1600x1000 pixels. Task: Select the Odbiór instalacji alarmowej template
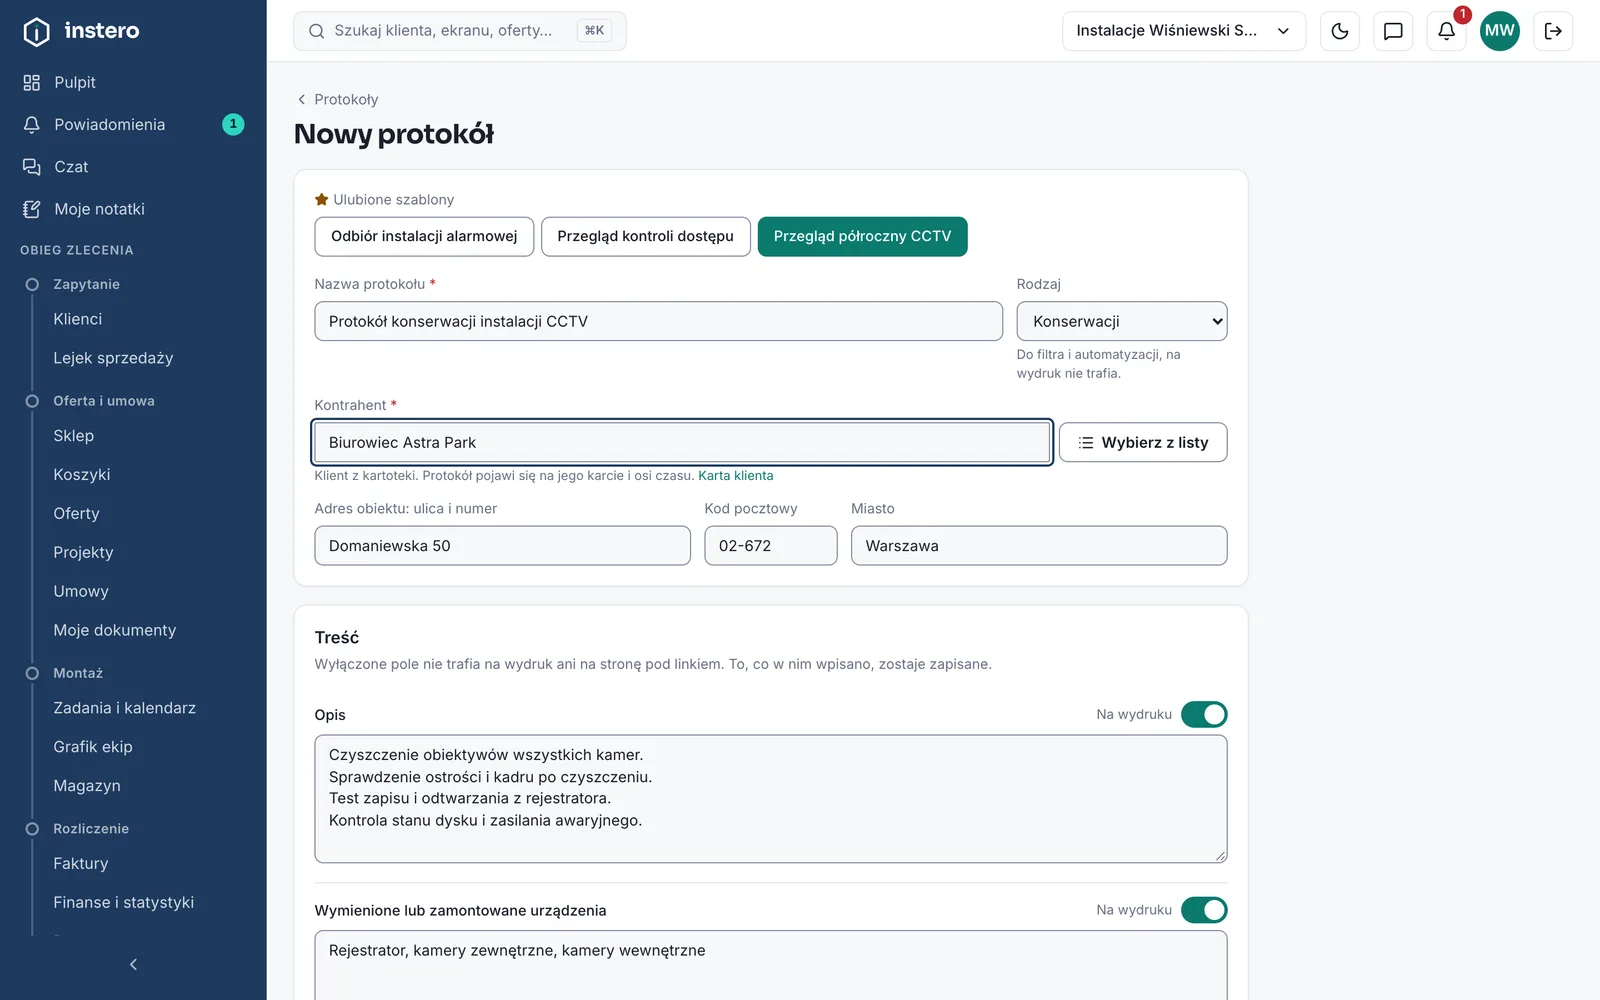coord(424,236)
